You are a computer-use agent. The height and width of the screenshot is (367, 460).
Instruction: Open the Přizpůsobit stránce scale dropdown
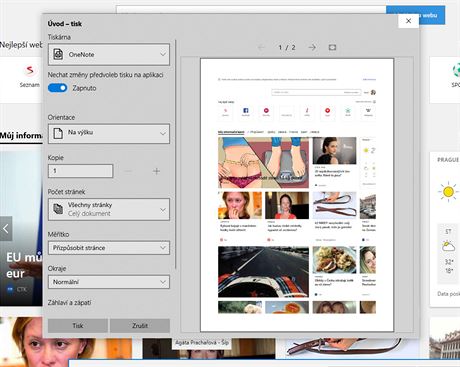109,248
